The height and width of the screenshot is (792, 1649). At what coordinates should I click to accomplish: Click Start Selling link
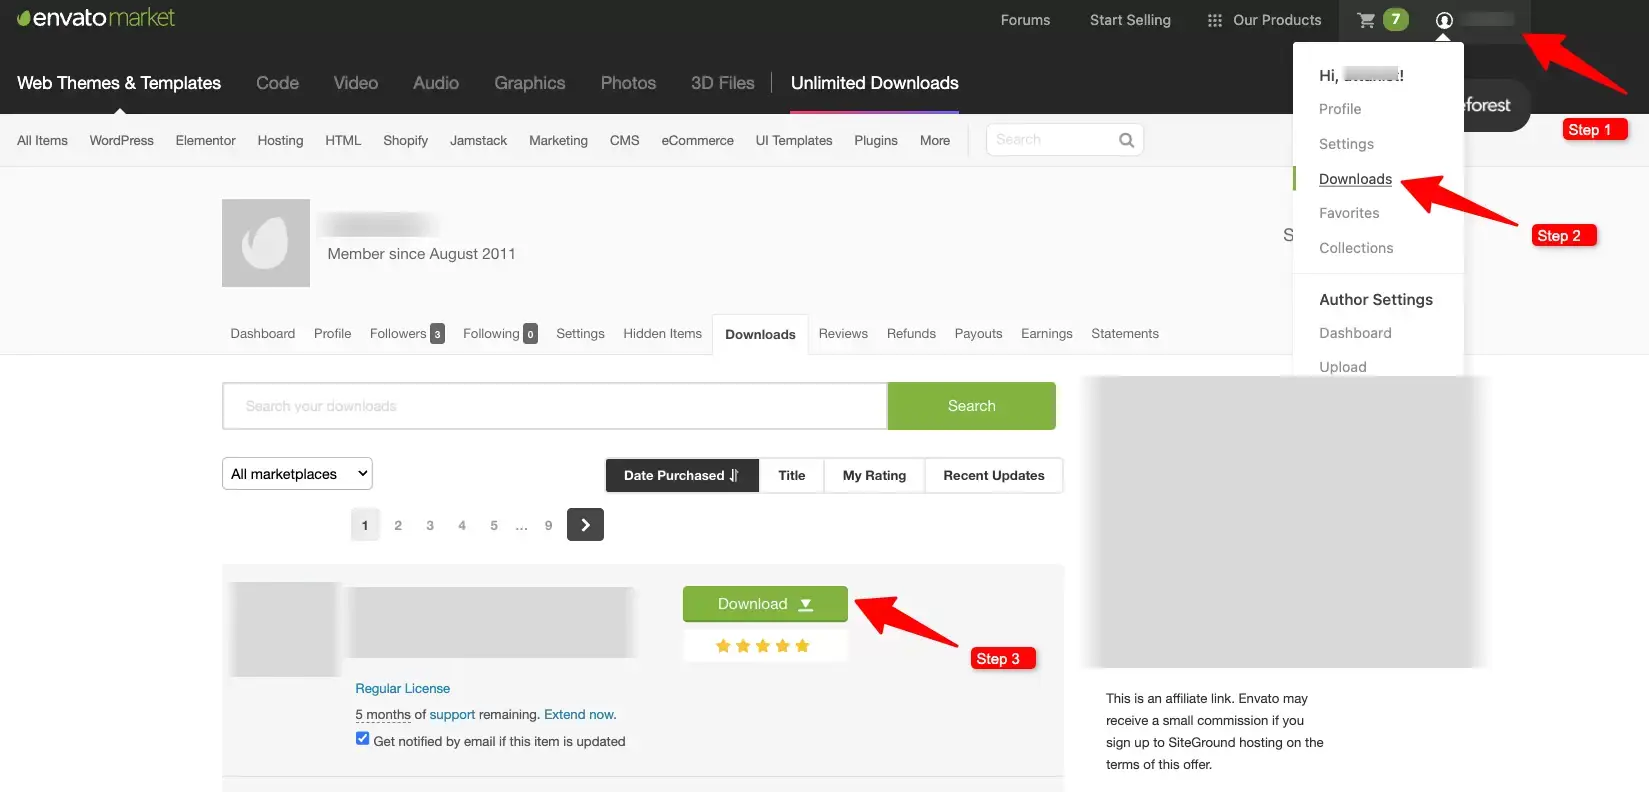point(1130,20)
